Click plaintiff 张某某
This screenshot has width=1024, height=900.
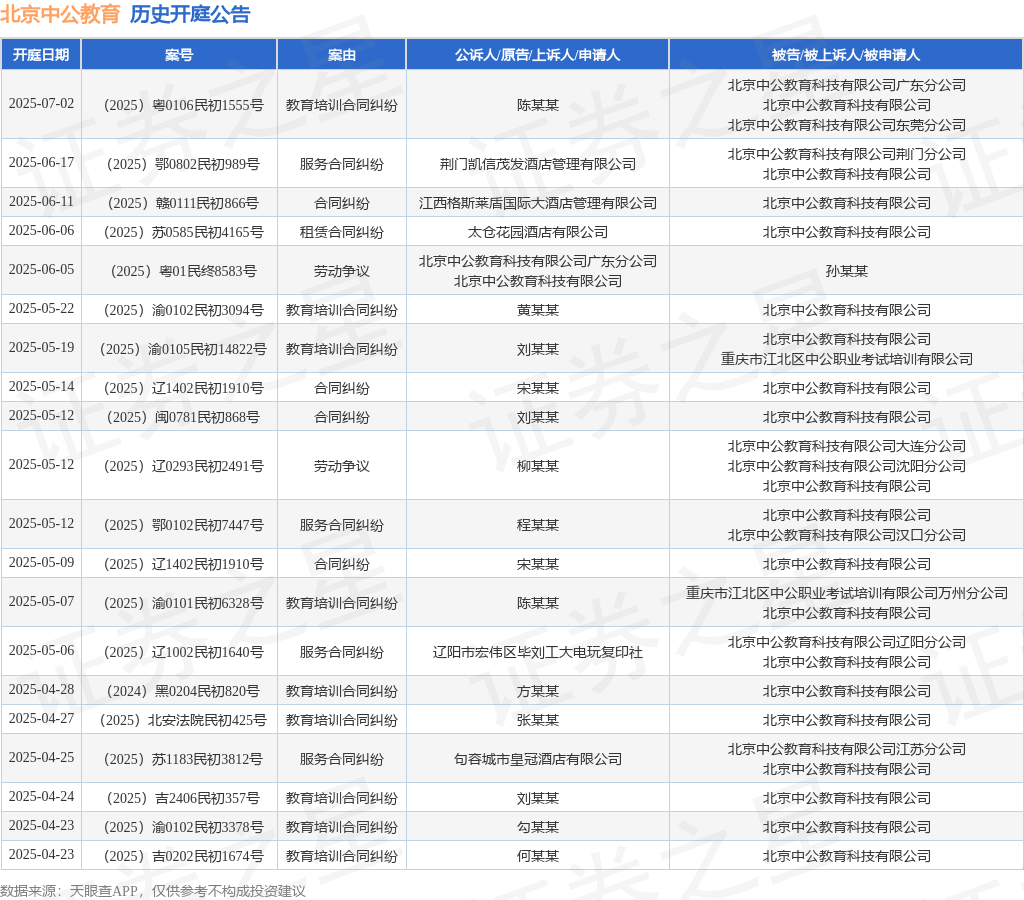pos(537,720)
